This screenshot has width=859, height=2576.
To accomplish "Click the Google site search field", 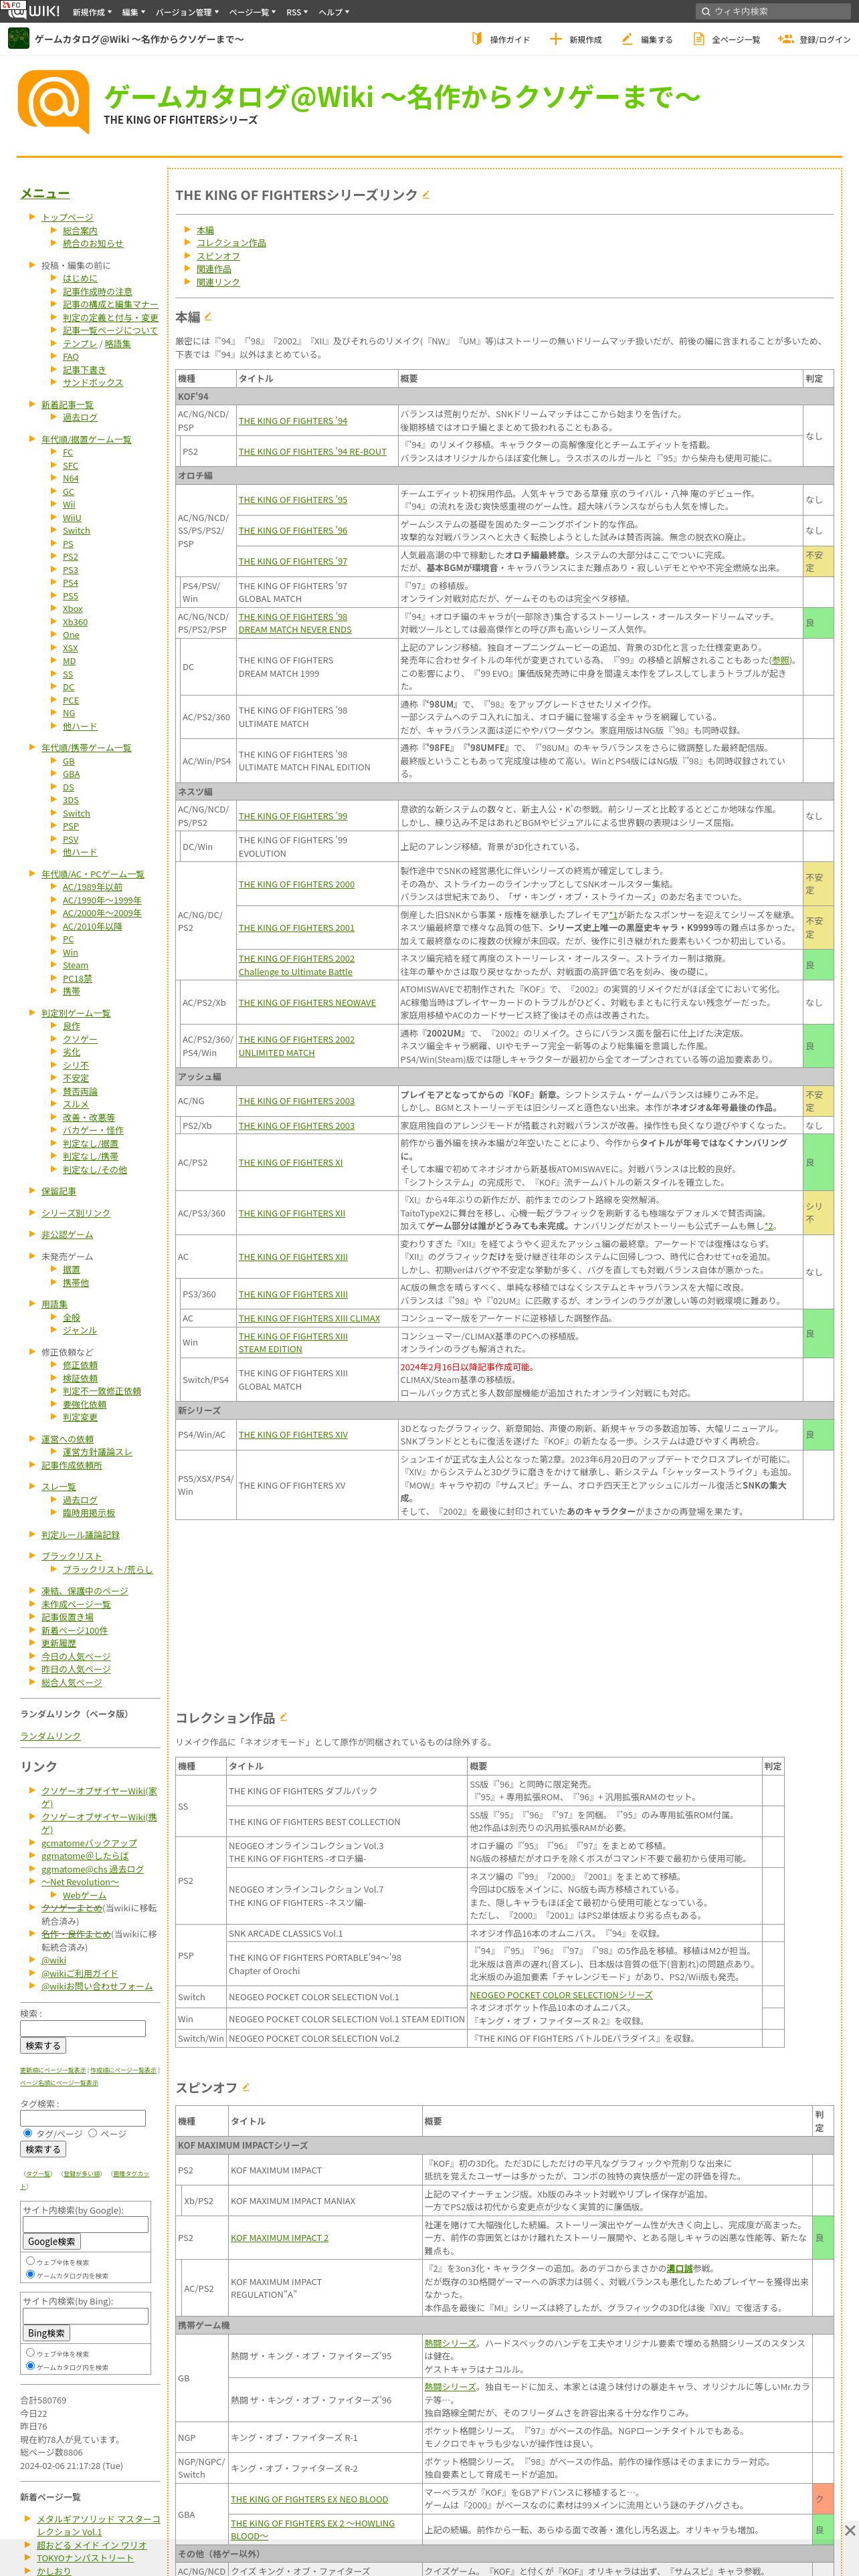I will tap(86, 2224).
